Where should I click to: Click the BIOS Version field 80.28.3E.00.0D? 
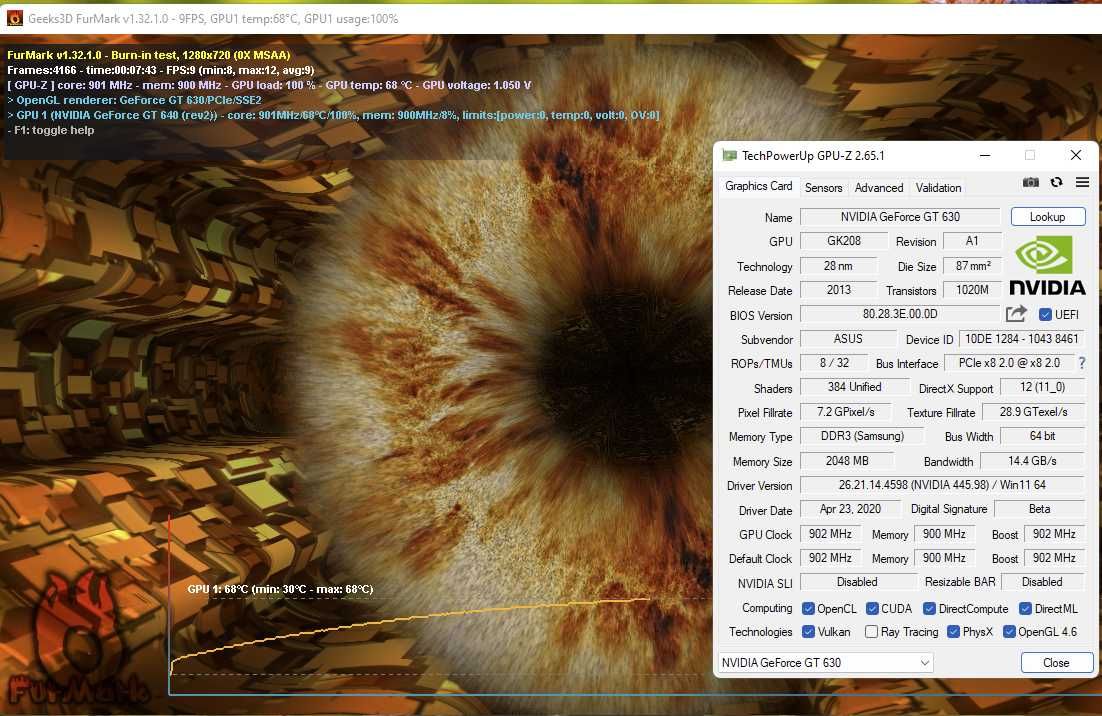point(900,314)
